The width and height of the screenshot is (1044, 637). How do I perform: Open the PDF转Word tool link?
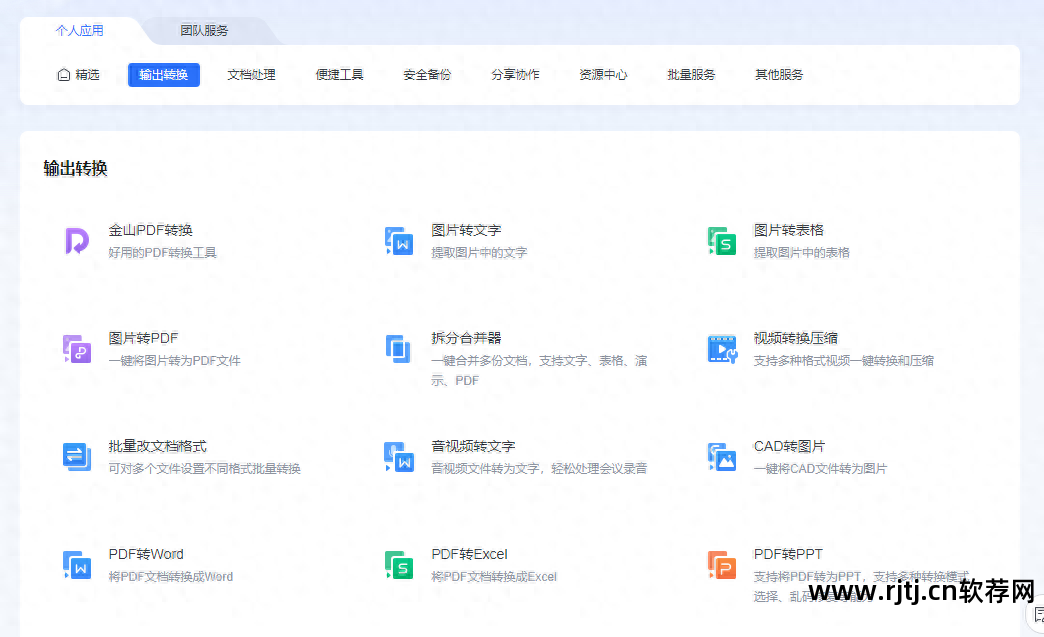146,553
